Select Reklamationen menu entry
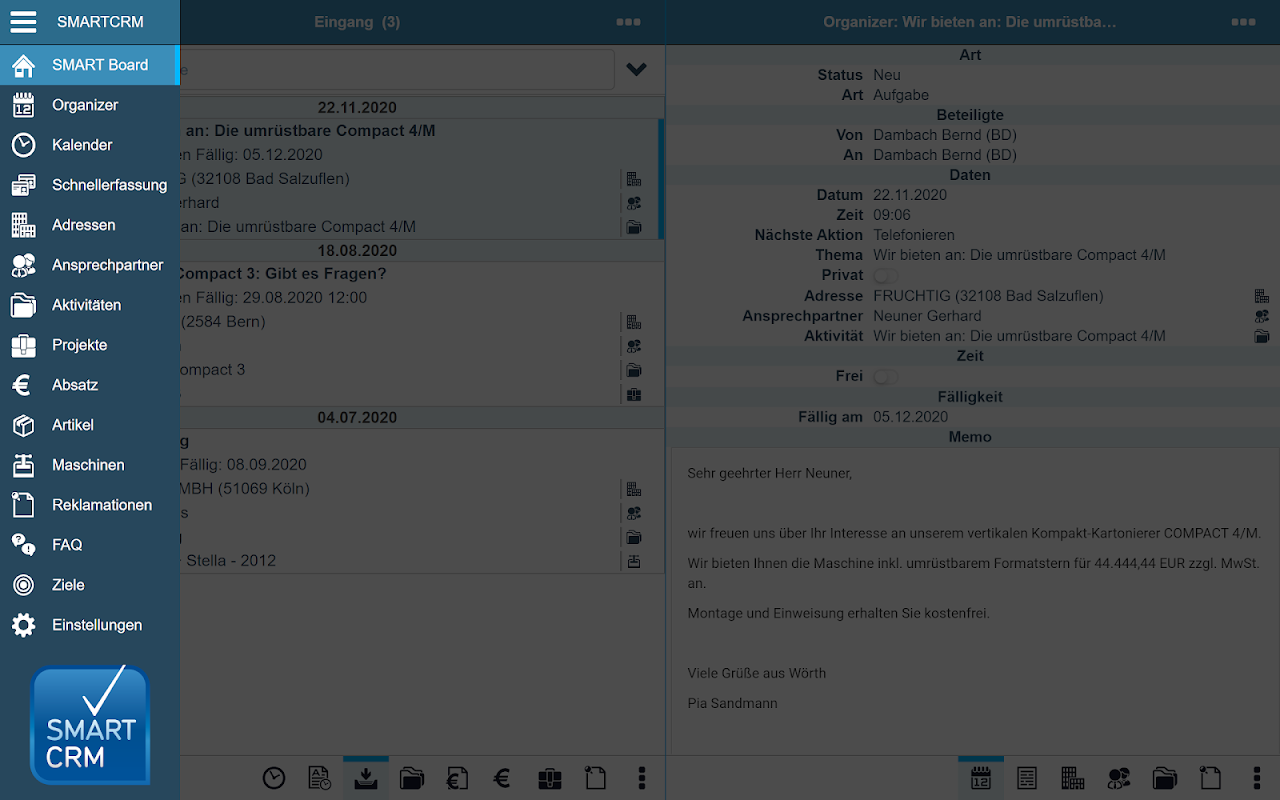Viewport: 1280px width, 800px height. click(x=90, y=505)
